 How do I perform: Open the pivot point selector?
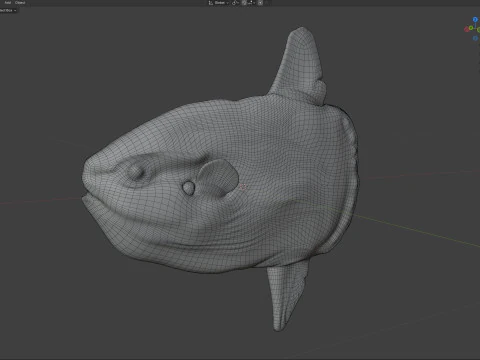(x=235, y=3)
